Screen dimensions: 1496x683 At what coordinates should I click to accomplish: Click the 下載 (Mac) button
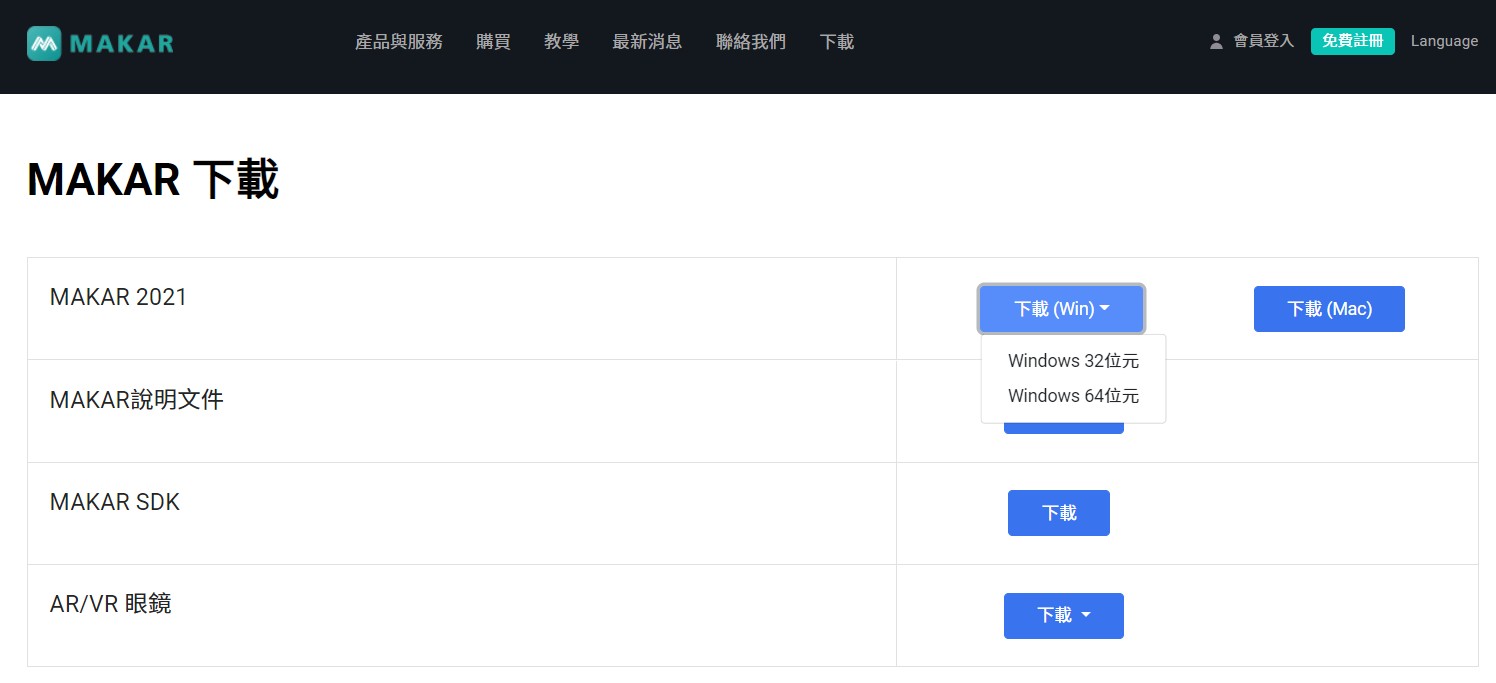1328,309
